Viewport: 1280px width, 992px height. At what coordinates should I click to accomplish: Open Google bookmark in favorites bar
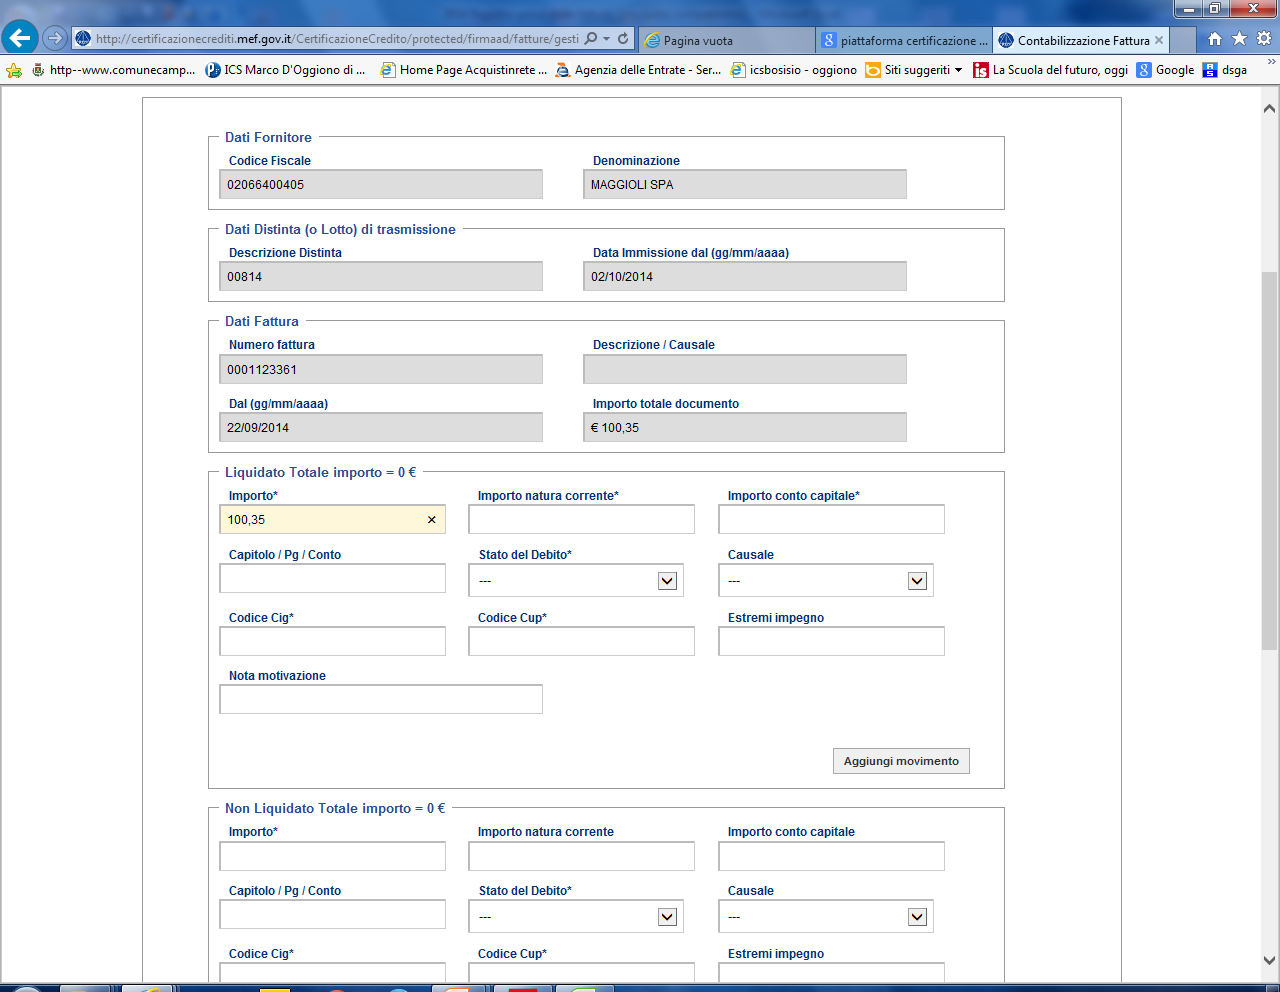(x=1165, y=70)
